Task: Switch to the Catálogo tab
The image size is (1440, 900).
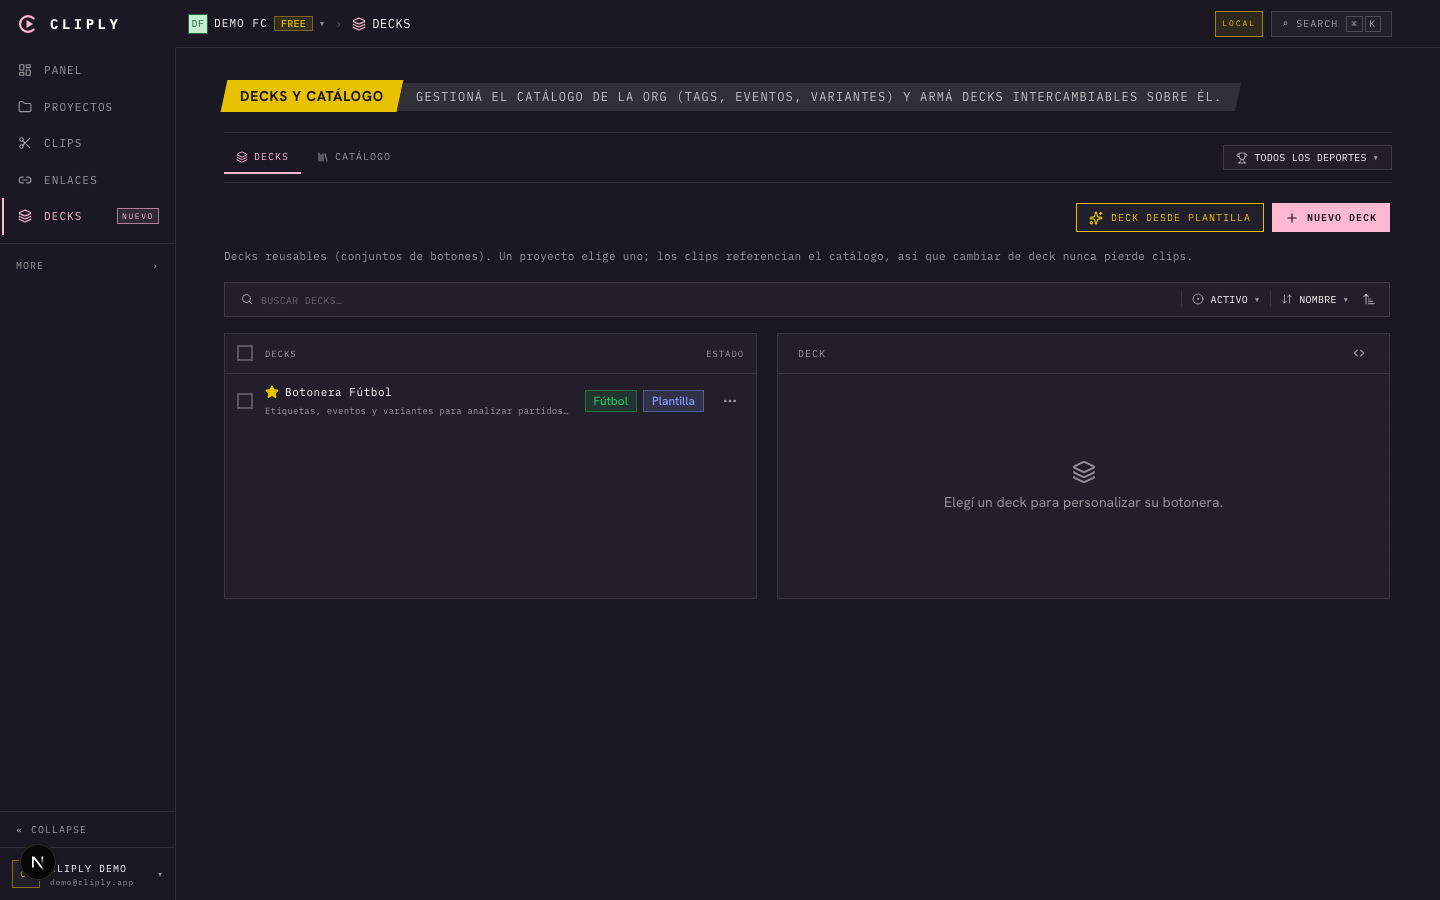Action: 354,157
